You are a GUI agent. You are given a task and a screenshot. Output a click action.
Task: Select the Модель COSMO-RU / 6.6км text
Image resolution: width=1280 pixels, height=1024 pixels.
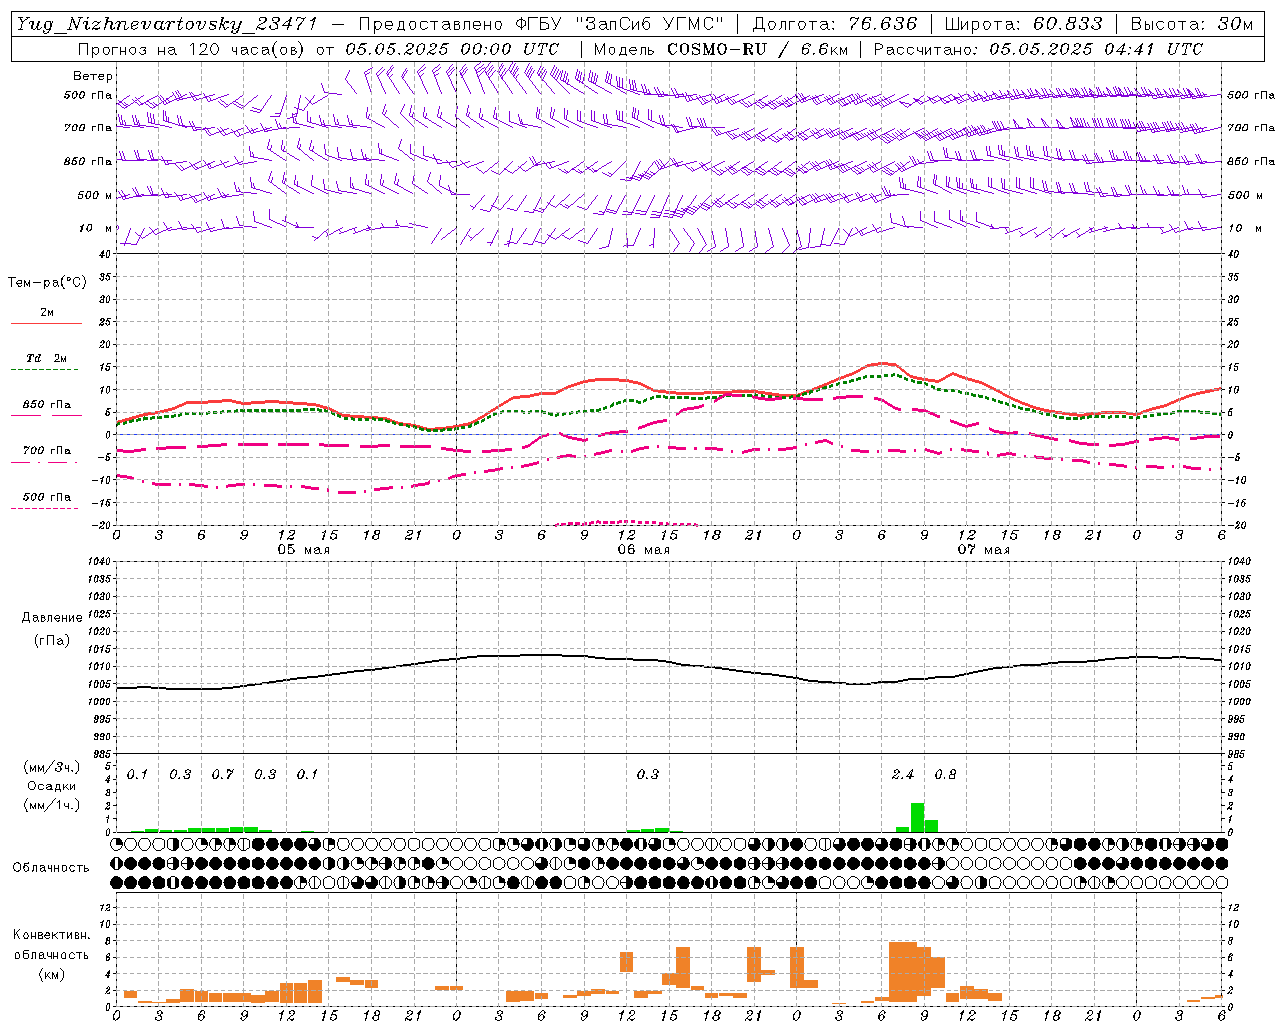click(x=721, y=49)
